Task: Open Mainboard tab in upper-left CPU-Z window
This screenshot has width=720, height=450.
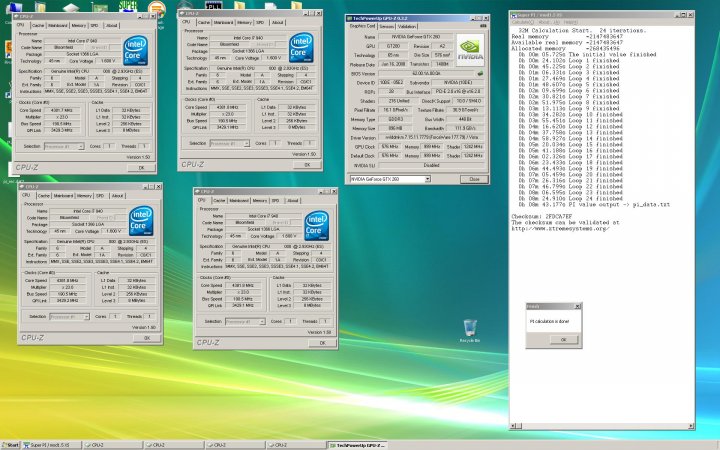Action: click(x=57, y=26)
